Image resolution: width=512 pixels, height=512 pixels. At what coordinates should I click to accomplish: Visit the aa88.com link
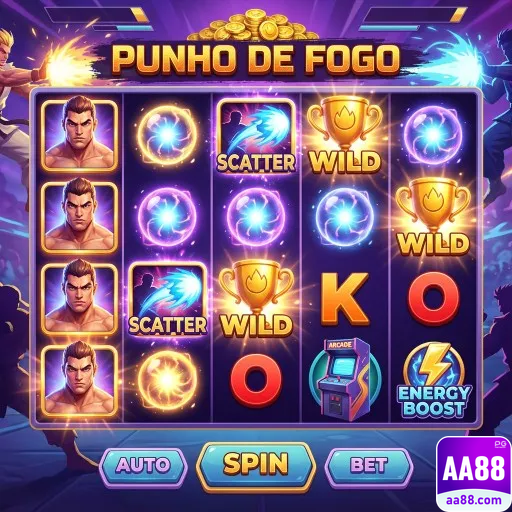coord(474,501)
